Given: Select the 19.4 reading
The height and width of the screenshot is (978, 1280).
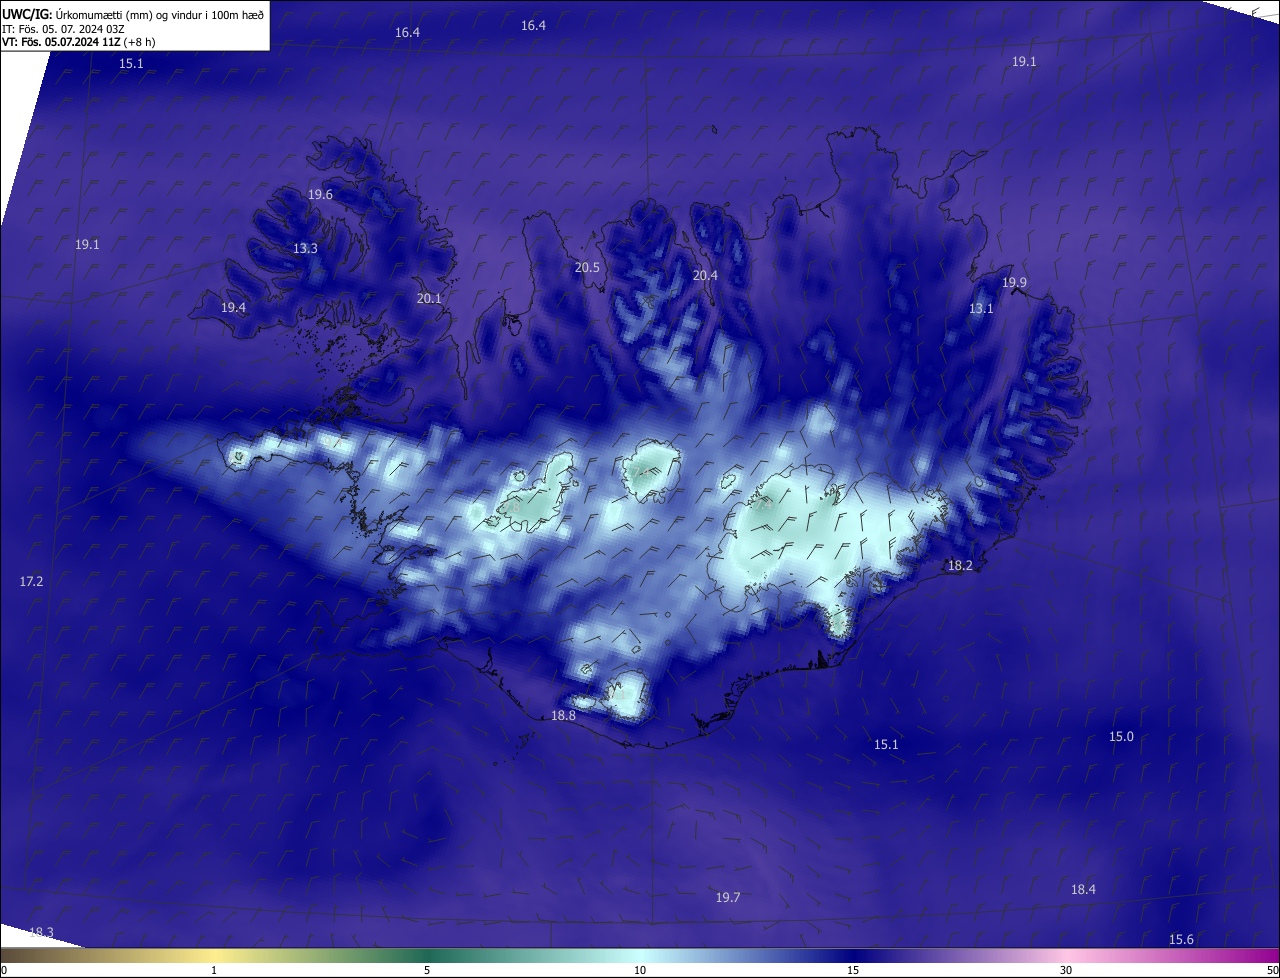Looking at the screenshot, I should (x=233, y=308).
